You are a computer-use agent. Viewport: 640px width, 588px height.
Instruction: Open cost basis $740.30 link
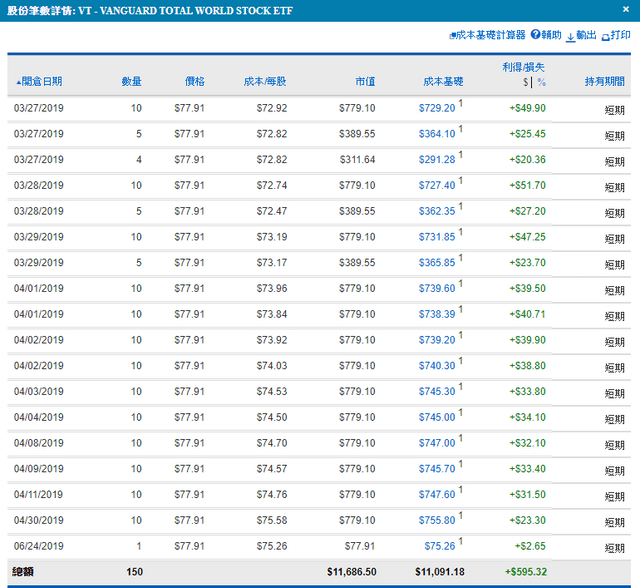coord(437,366)
